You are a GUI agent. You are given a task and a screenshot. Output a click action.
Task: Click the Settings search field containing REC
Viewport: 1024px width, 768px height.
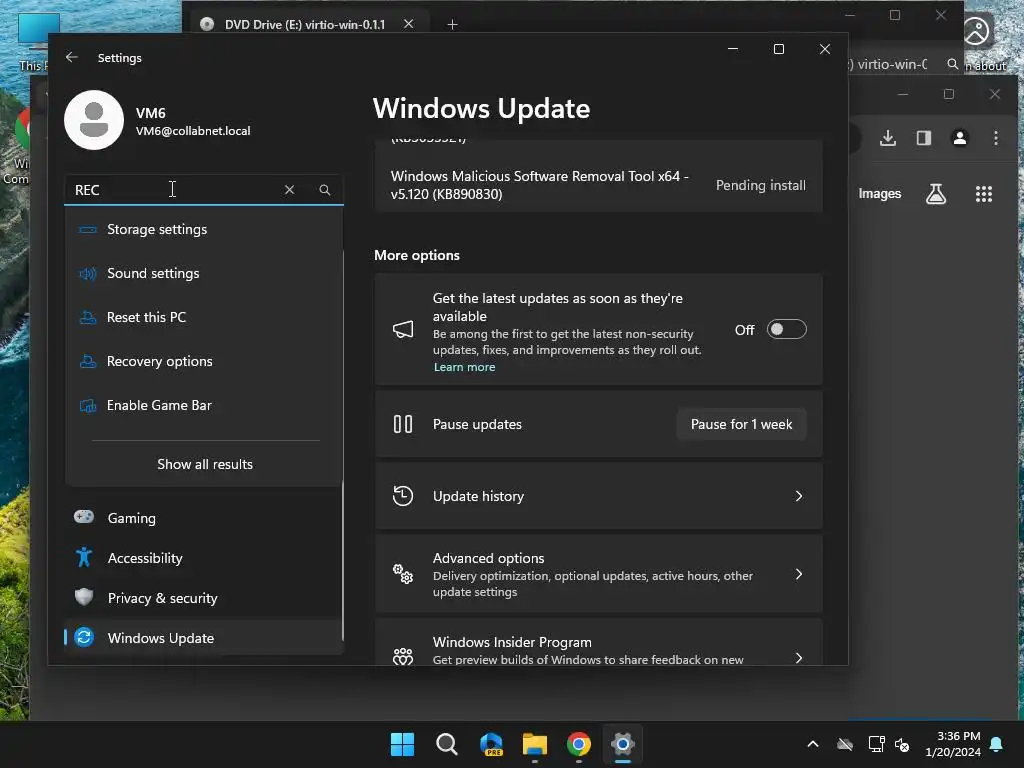tap(203, 190)
